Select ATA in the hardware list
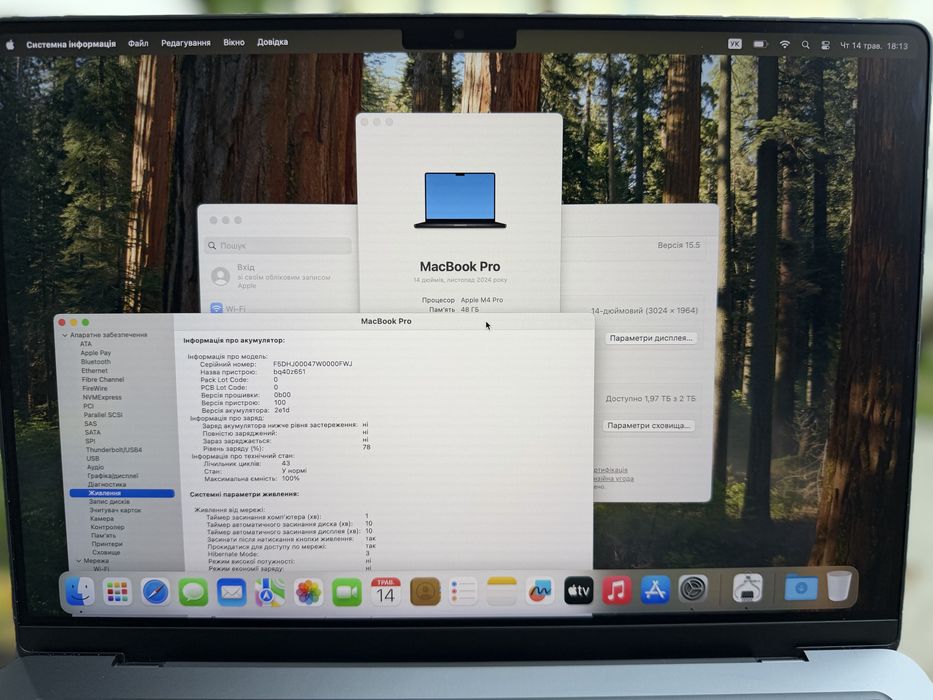 pyautogui.click(x=86, y=344)
